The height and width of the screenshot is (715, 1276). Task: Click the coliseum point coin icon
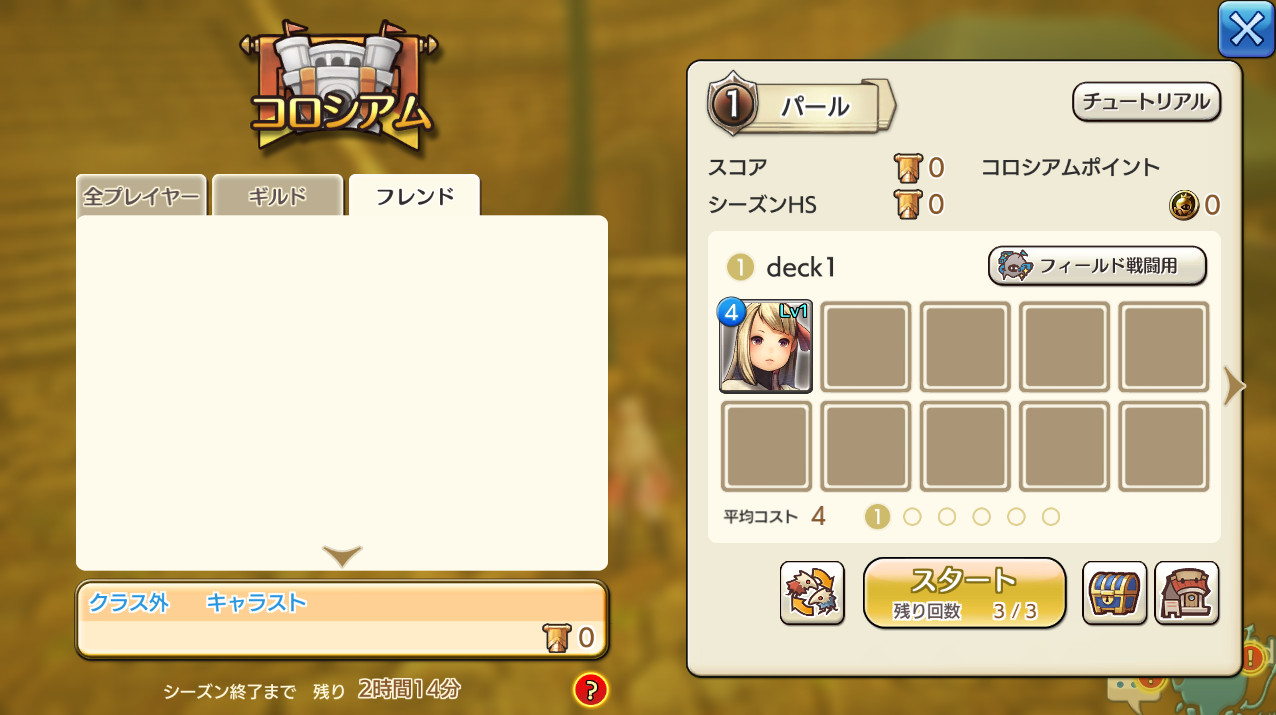[x=1183, y=205]
